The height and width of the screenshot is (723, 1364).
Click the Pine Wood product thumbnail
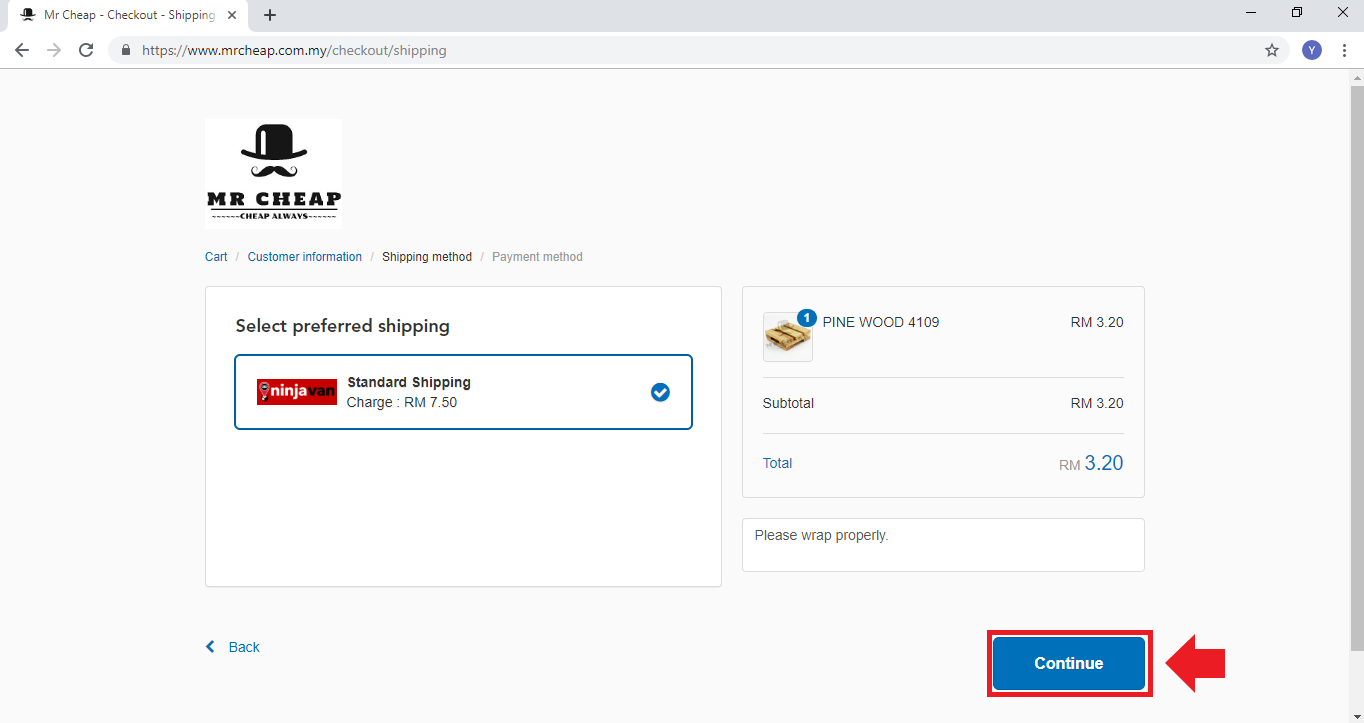click(x=788, y=337)
